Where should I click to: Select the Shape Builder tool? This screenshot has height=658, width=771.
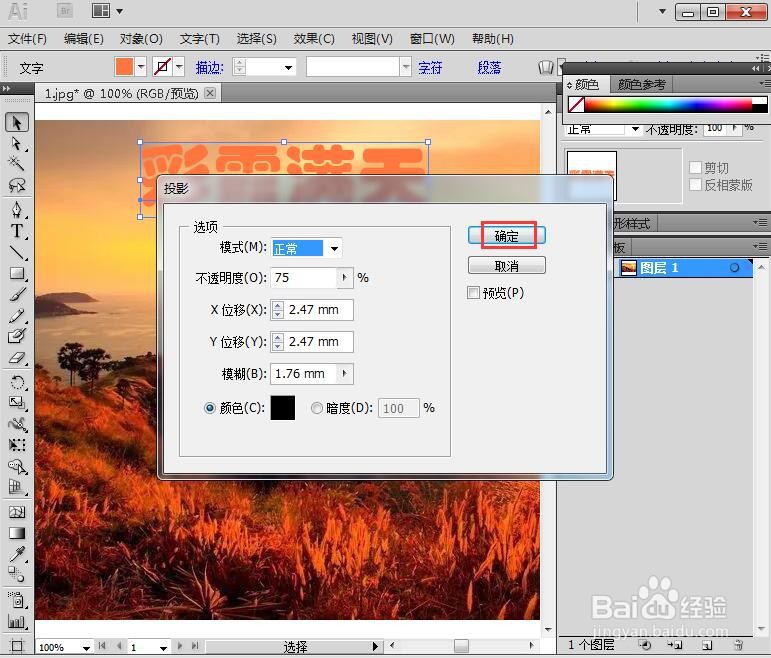[17, 466]
